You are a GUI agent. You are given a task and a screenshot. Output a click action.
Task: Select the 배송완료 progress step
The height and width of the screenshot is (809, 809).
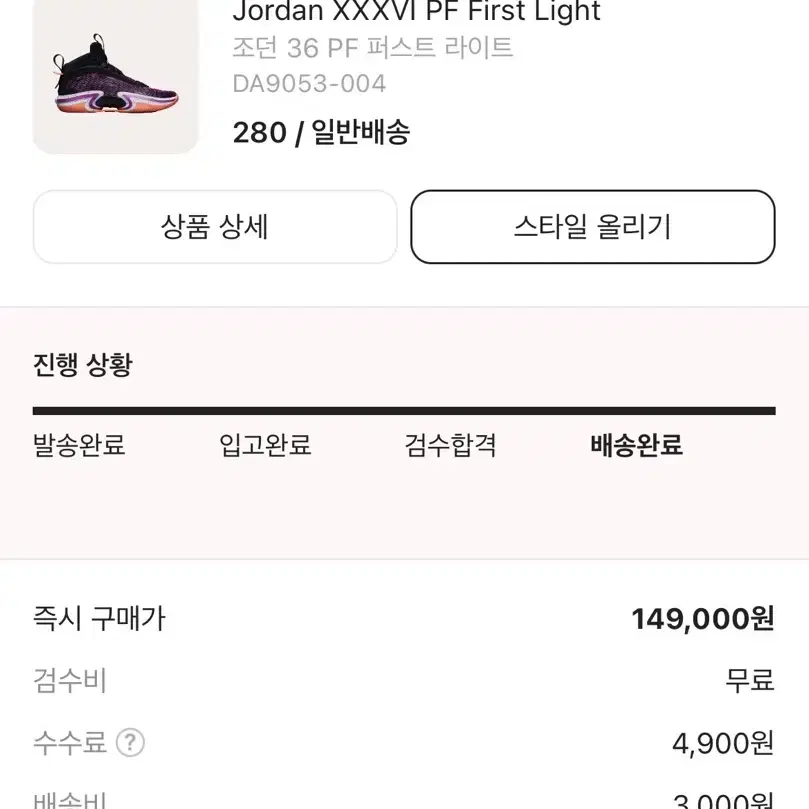[x=636, y=445]
